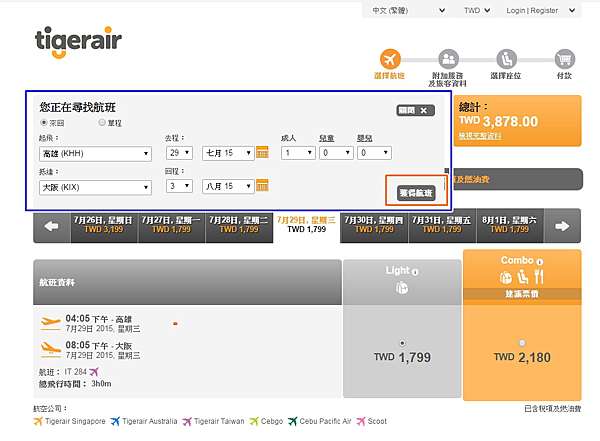Click the Tigerair Australia legend icon
The image size is (600, 441).
115,421
